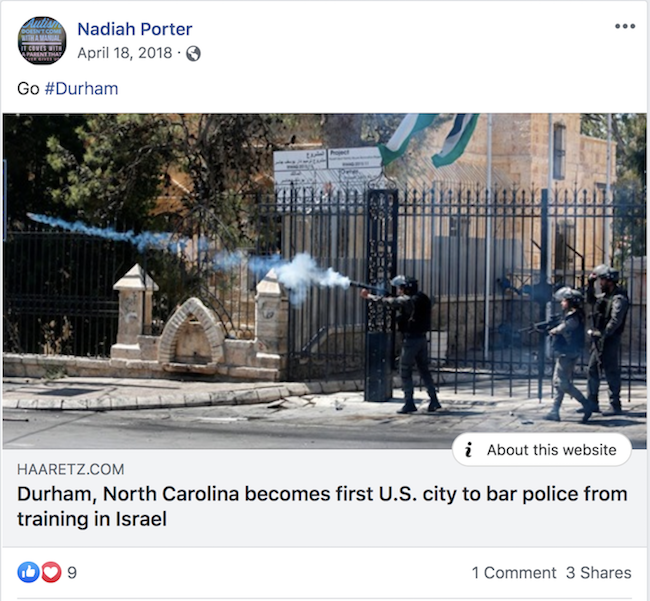This screenshot has width=650, height=601.
Task: Click the globe public privacy icon
Action: point(193,53)
